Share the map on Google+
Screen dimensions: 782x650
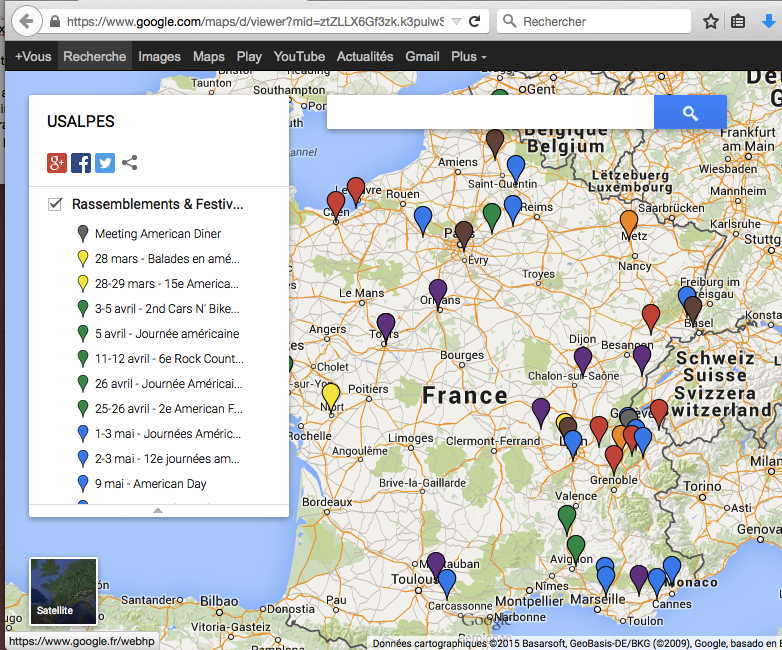[57, 163]
